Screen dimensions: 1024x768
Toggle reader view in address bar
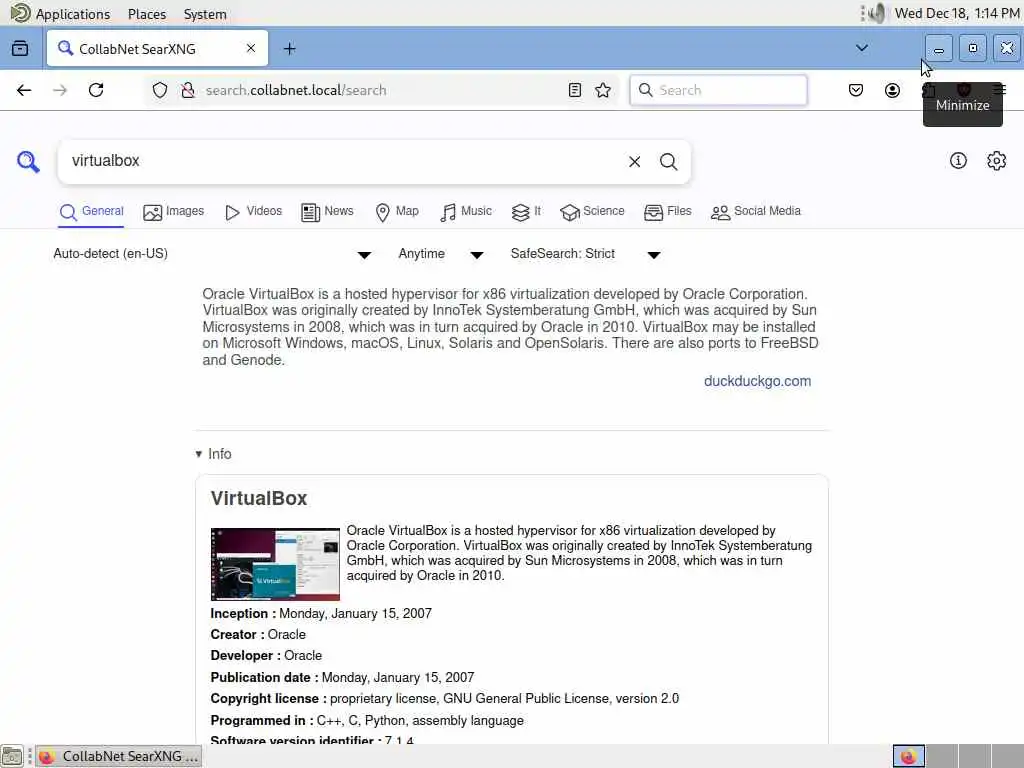click(575, 90)
